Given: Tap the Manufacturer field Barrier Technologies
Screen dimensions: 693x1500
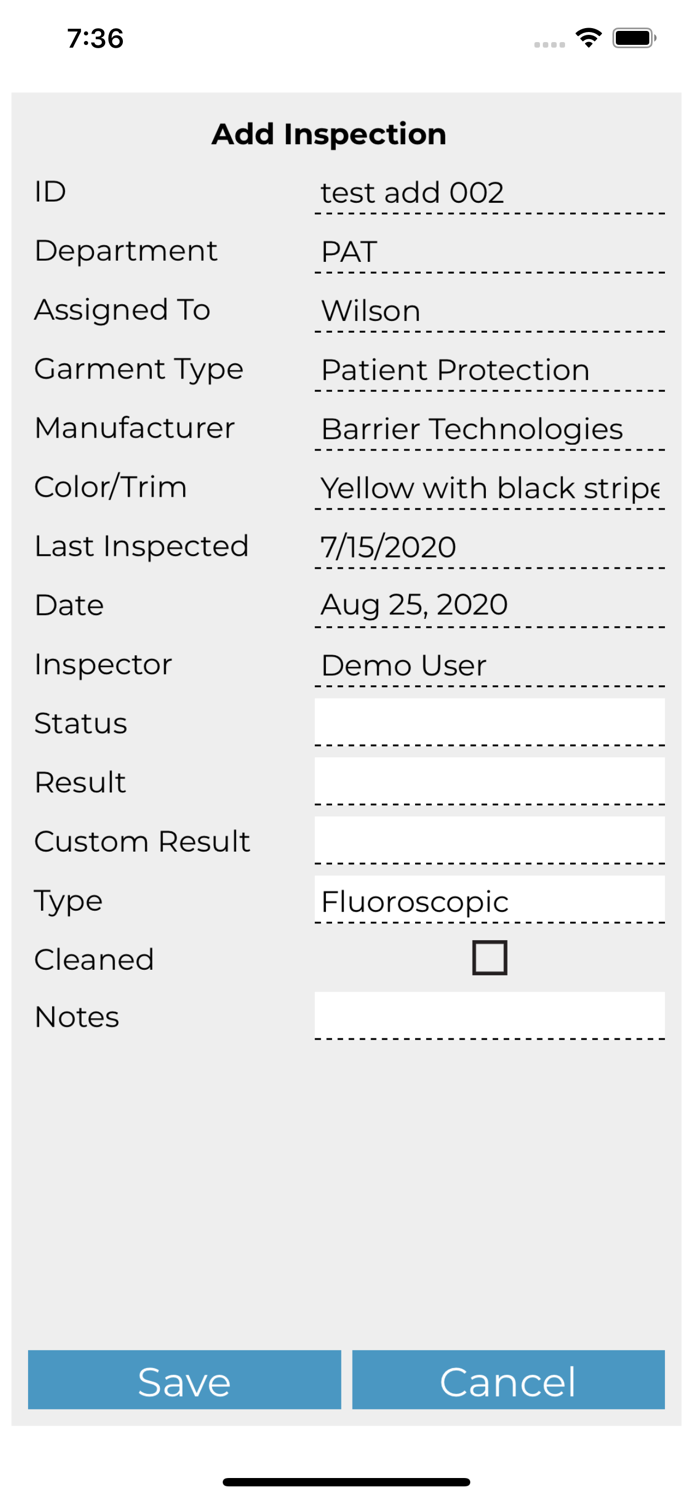Looking at the screenshot, I should 489,428.
